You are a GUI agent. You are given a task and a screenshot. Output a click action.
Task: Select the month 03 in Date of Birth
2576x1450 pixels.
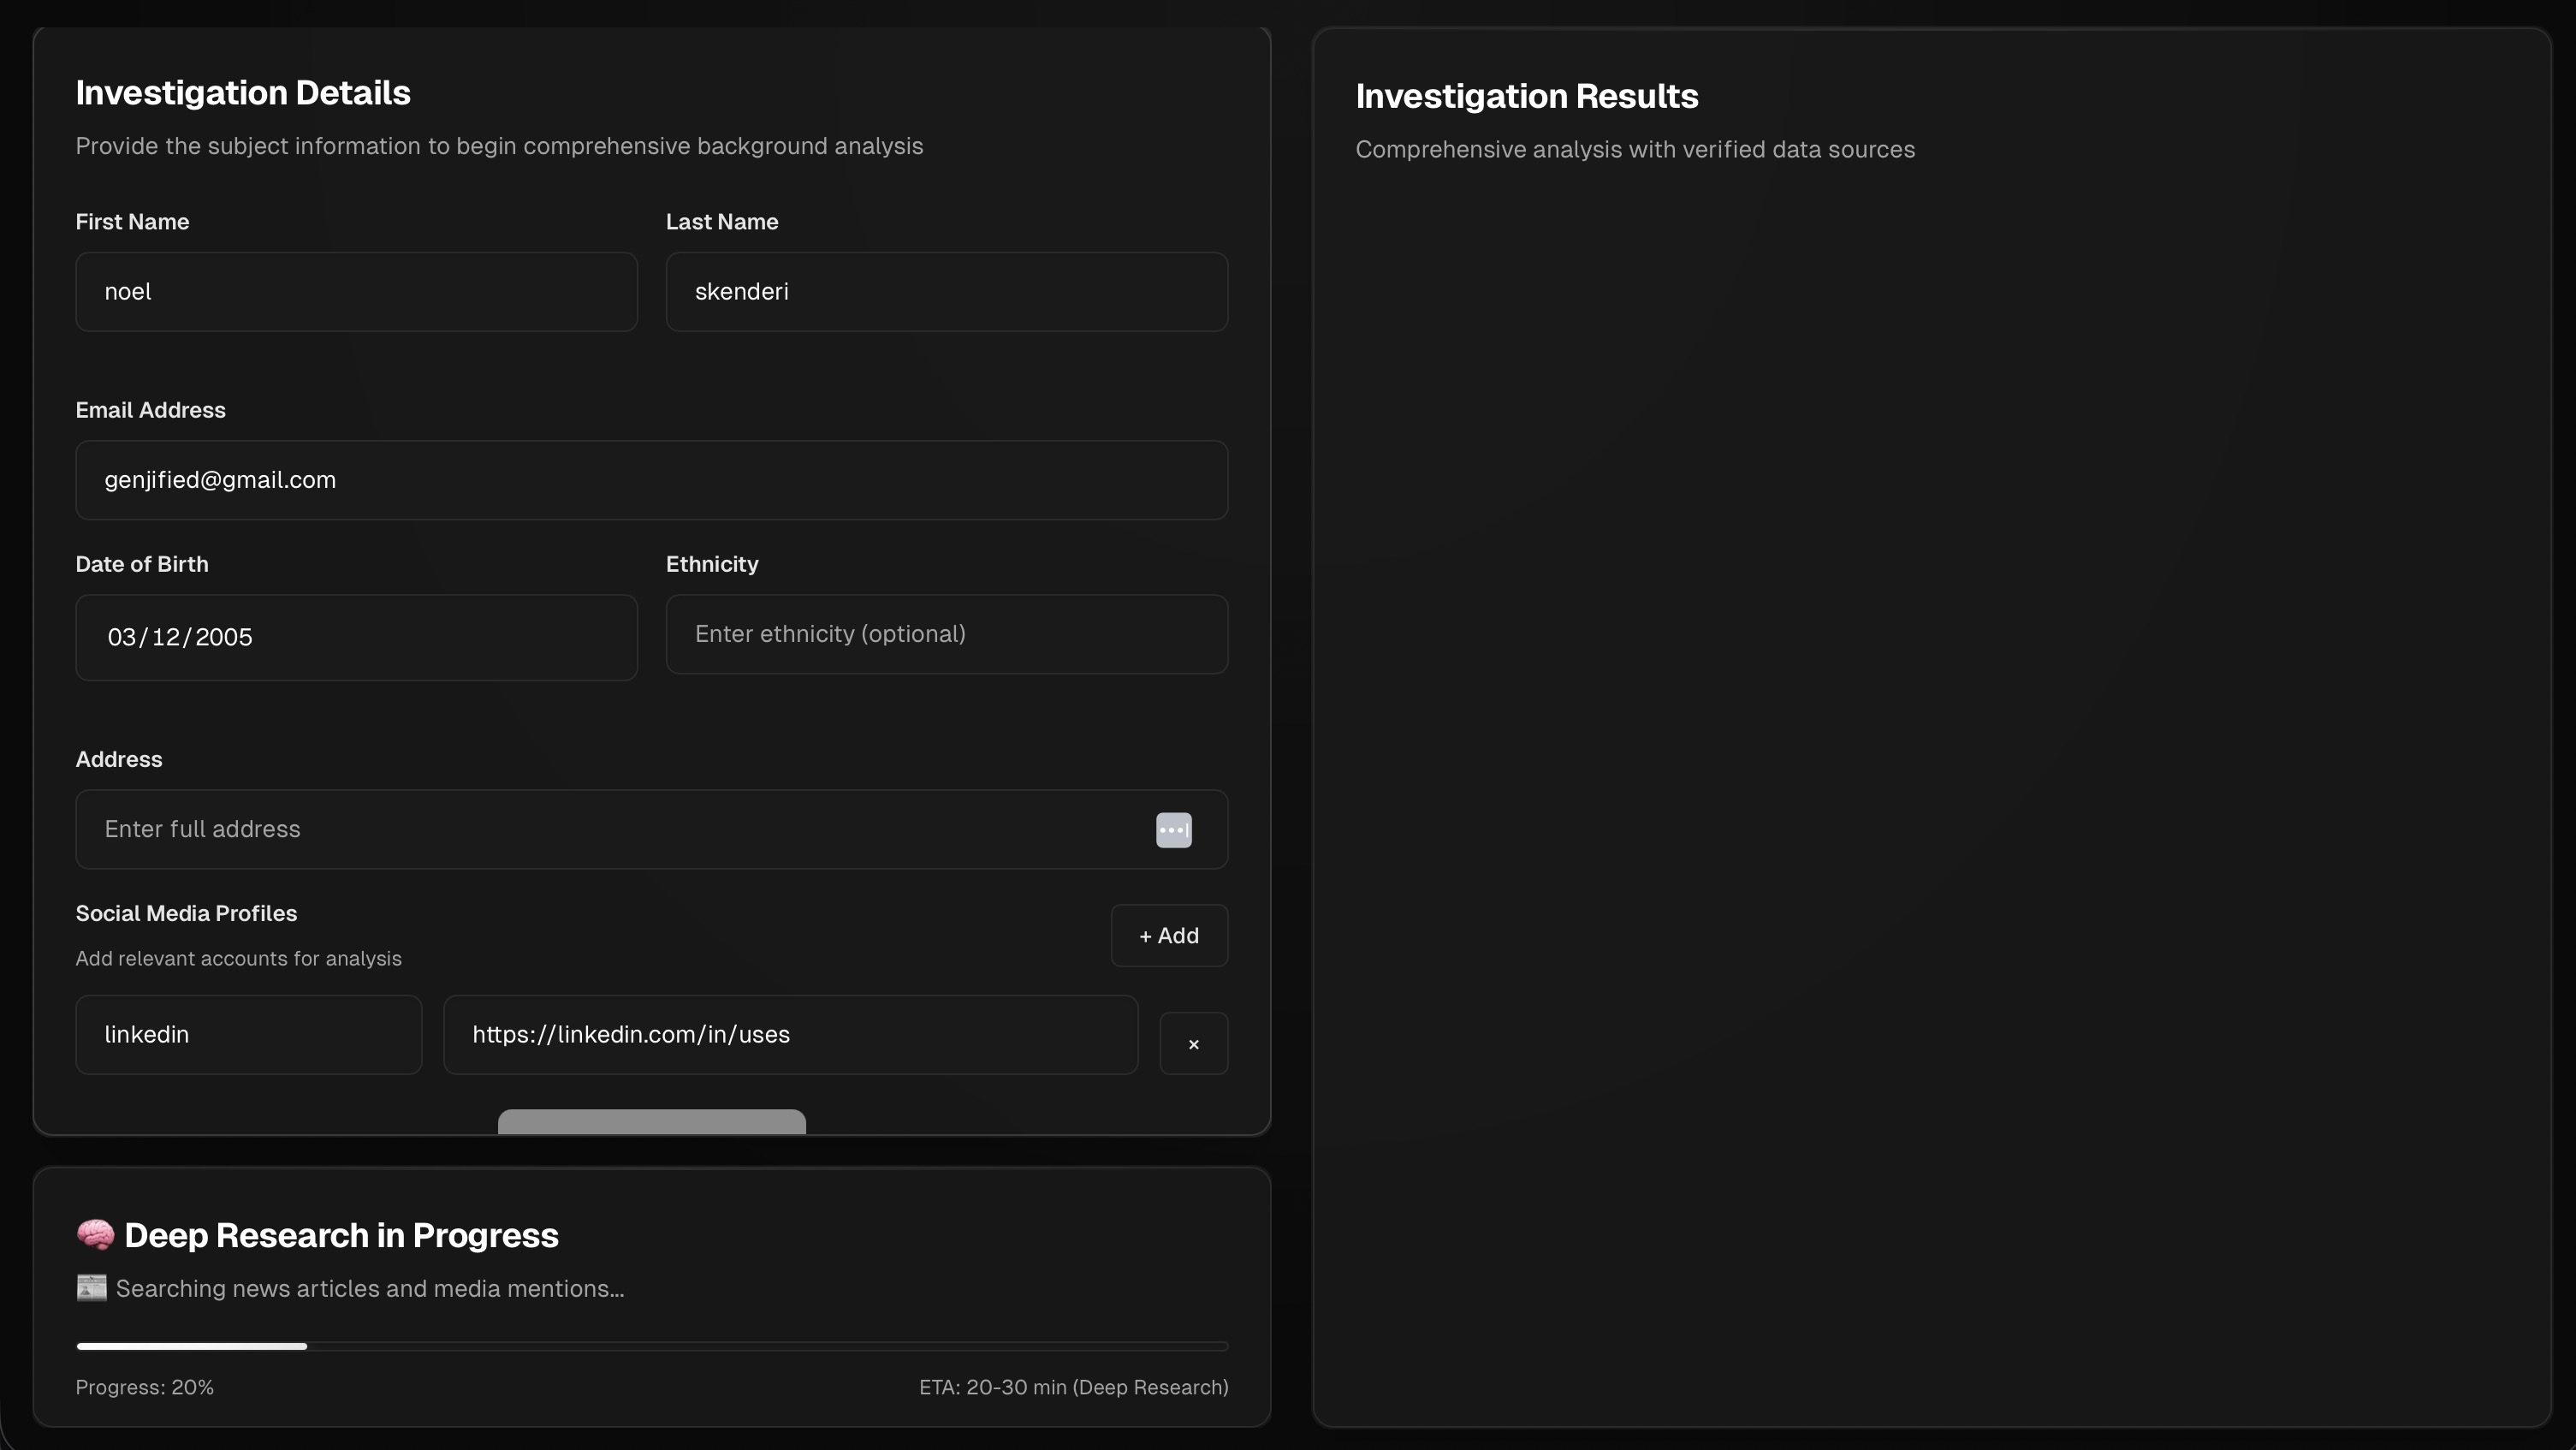[121, 637]
